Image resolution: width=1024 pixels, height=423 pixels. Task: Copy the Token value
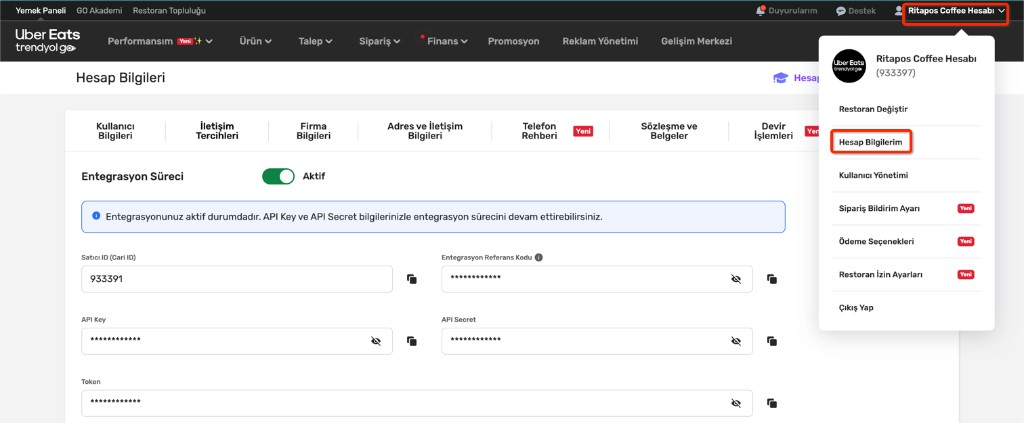click(772, 403)
